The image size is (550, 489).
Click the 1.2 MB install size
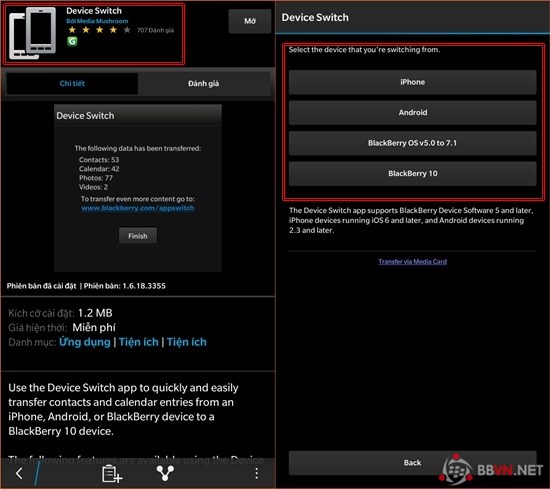pyautogui.click(x=95, y=313)
